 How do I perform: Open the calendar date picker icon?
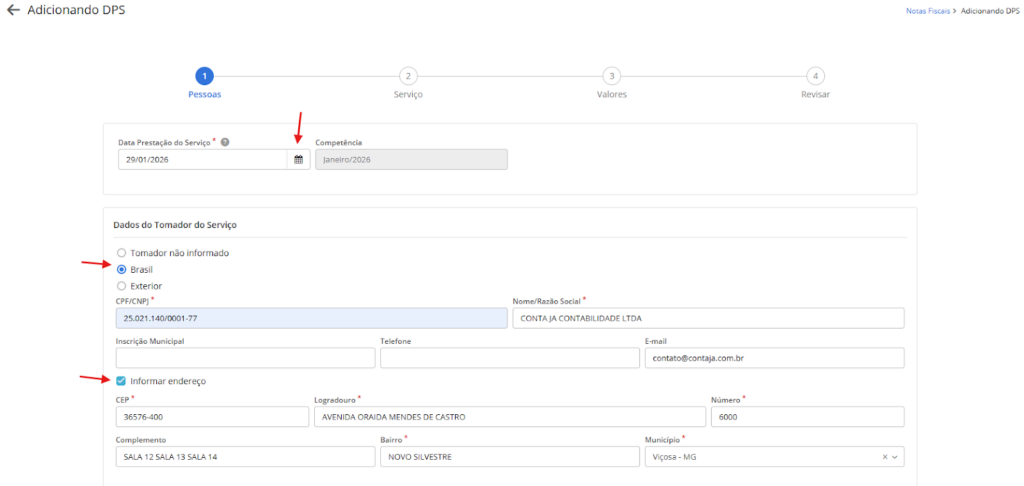(298, 160)
